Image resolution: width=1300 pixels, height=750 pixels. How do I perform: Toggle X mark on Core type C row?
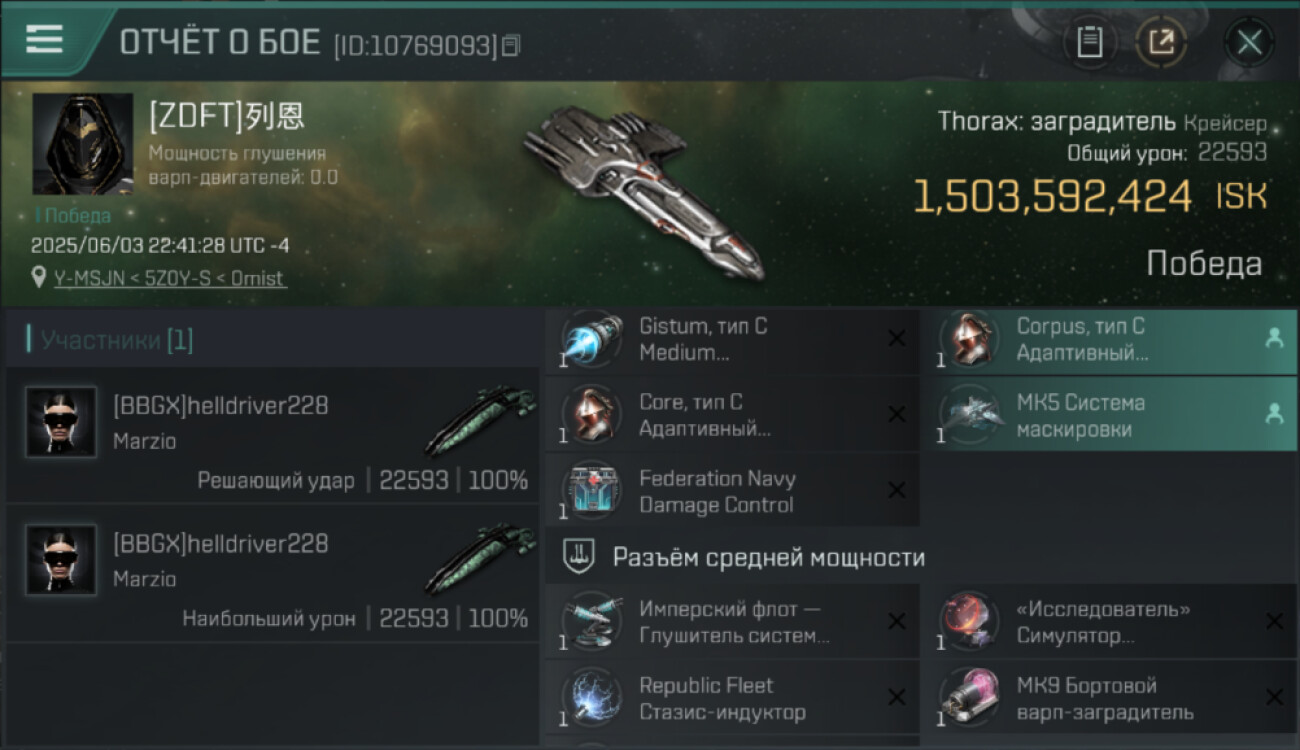(x=896, y=415)
